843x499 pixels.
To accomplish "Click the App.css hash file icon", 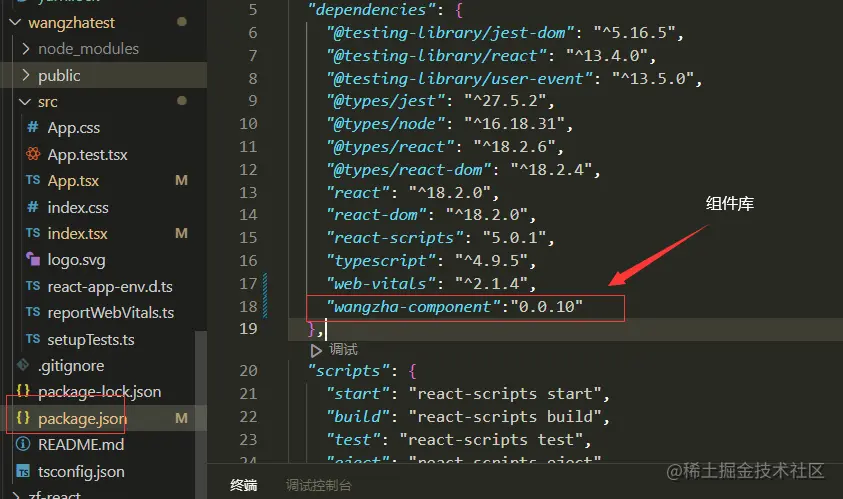I will [33, 127].
